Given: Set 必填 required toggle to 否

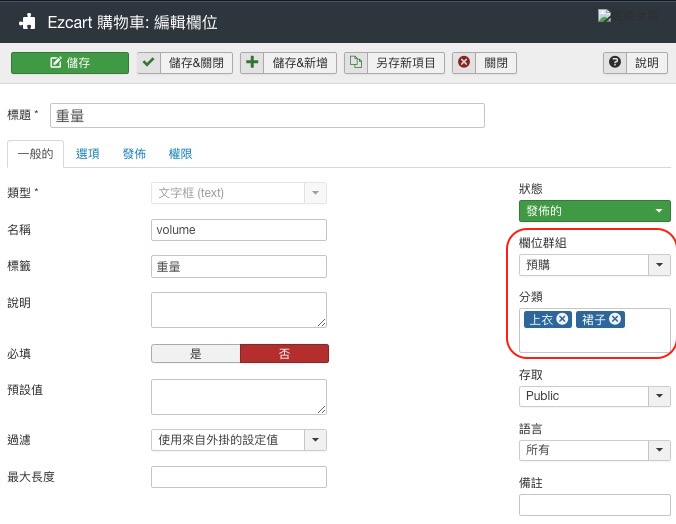Looking at the screenshot, I should coord(284,354).
